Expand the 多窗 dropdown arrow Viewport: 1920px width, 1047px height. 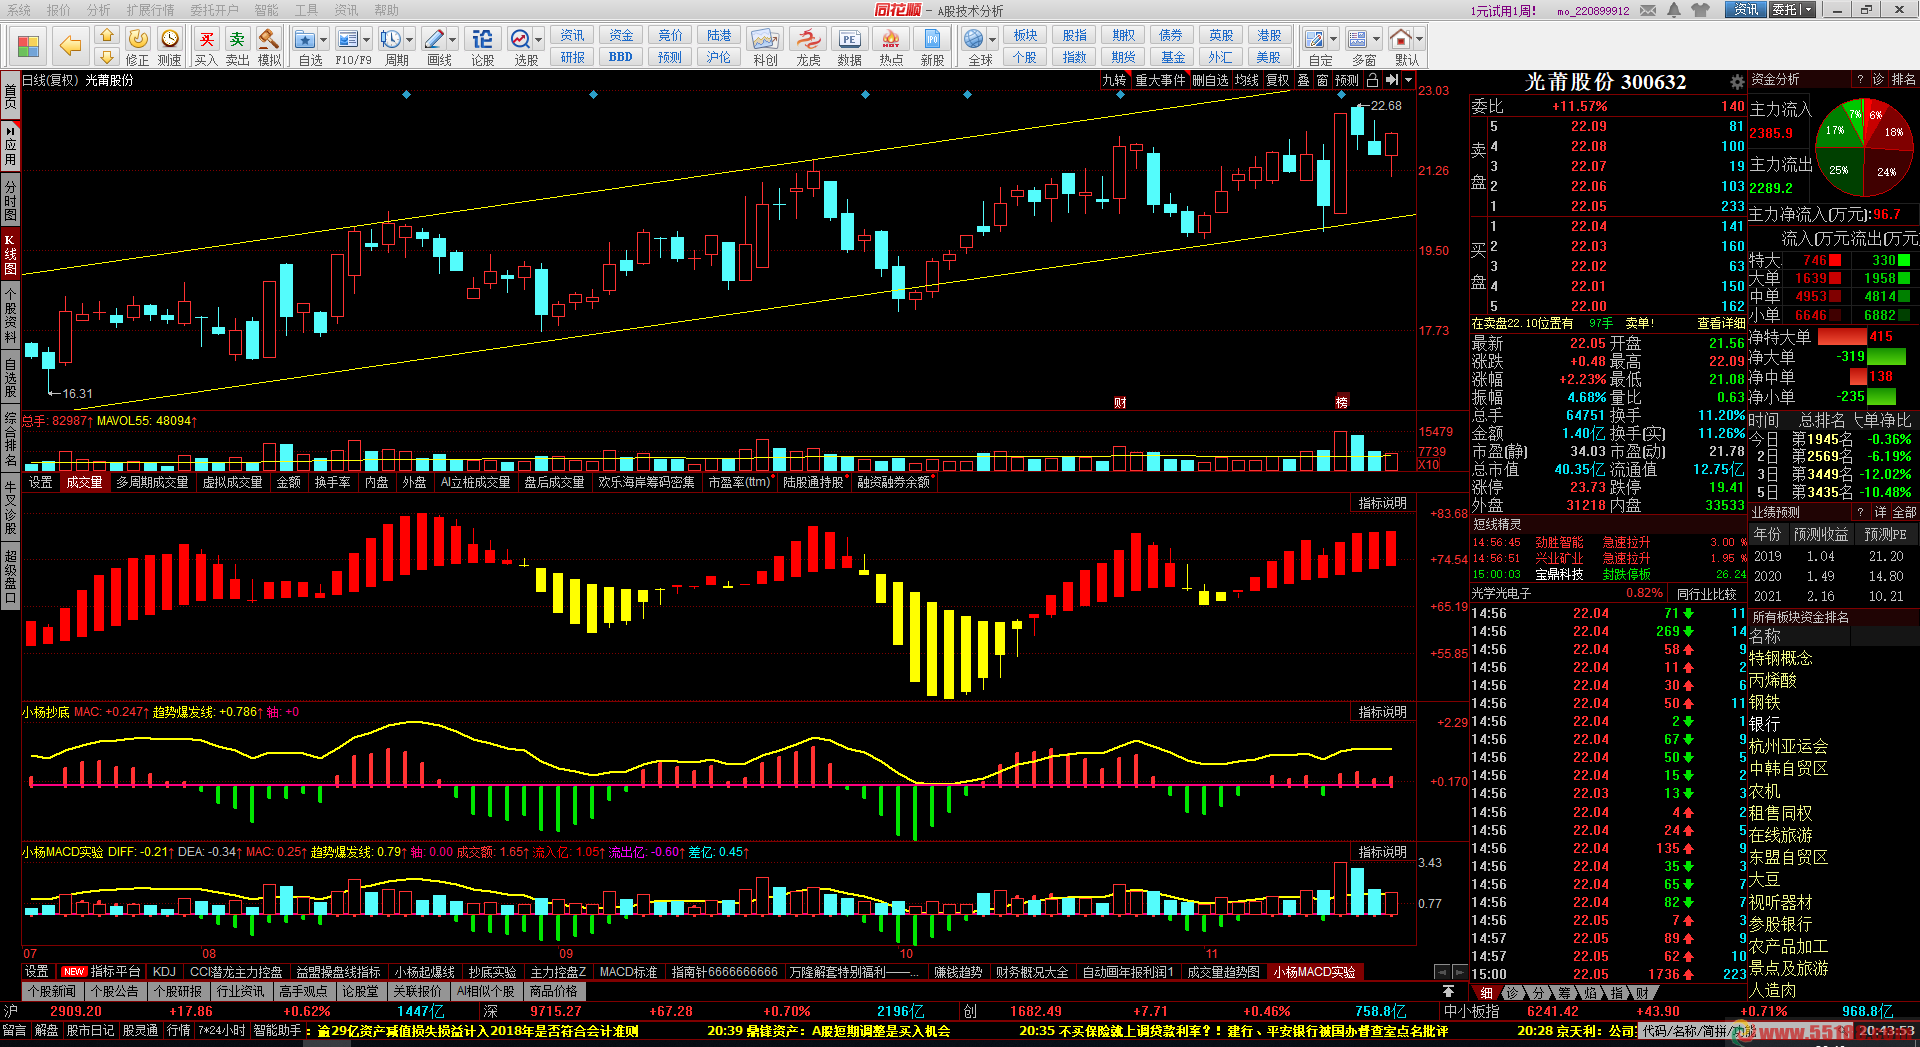1376,40
